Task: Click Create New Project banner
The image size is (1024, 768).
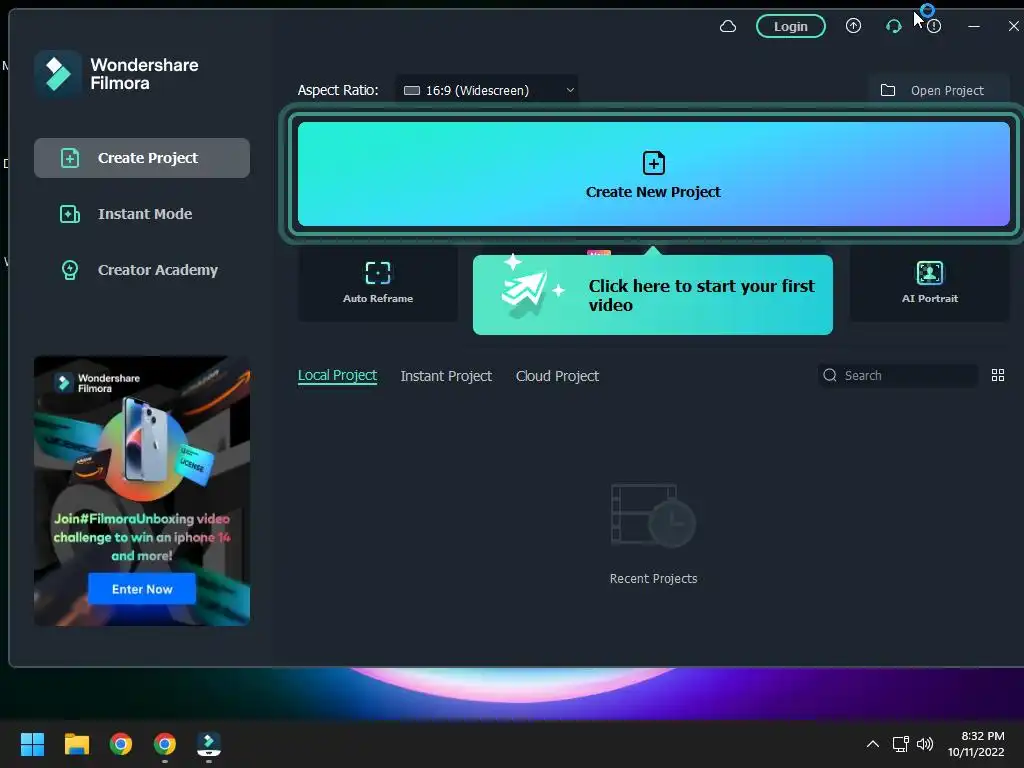Action: click(653, 174)
